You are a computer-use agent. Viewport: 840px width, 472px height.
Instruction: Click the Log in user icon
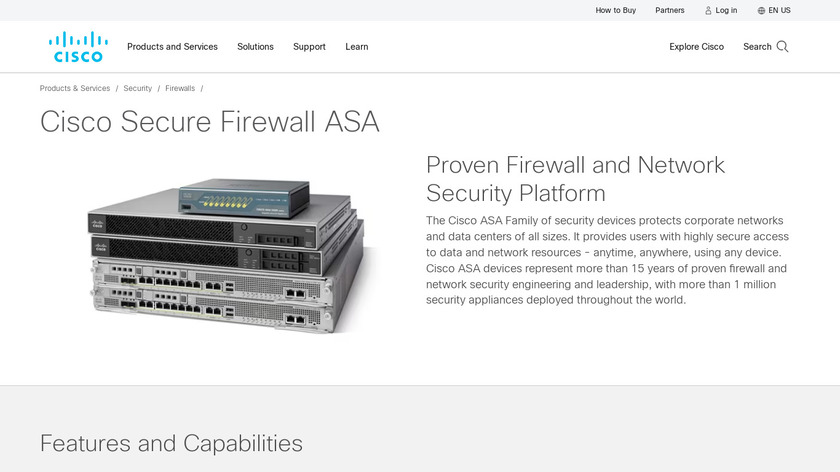click(708, 11)
